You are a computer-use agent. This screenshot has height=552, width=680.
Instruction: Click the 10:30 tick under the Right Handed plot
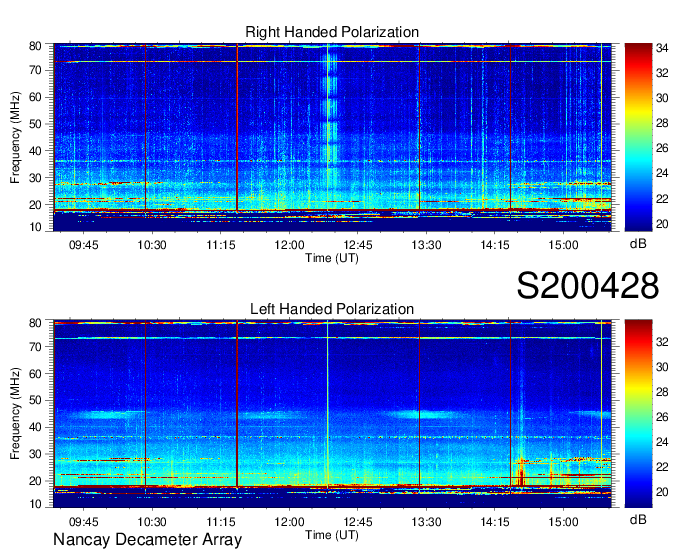tap(152, 245)
